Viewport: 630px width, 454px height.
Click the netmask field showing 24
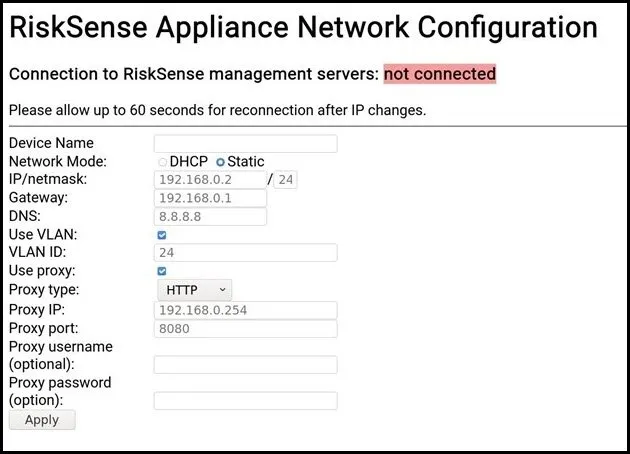(286, 180)
